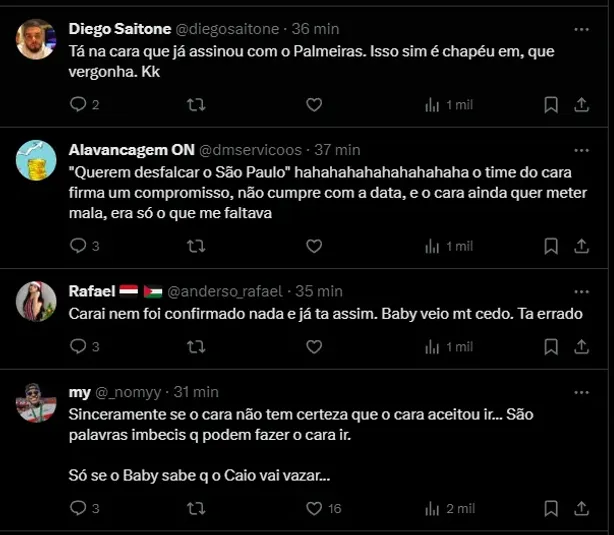Screen dimensions: 614x535
Task: Click the Alavancagem ON avatar
Action: 37,161
